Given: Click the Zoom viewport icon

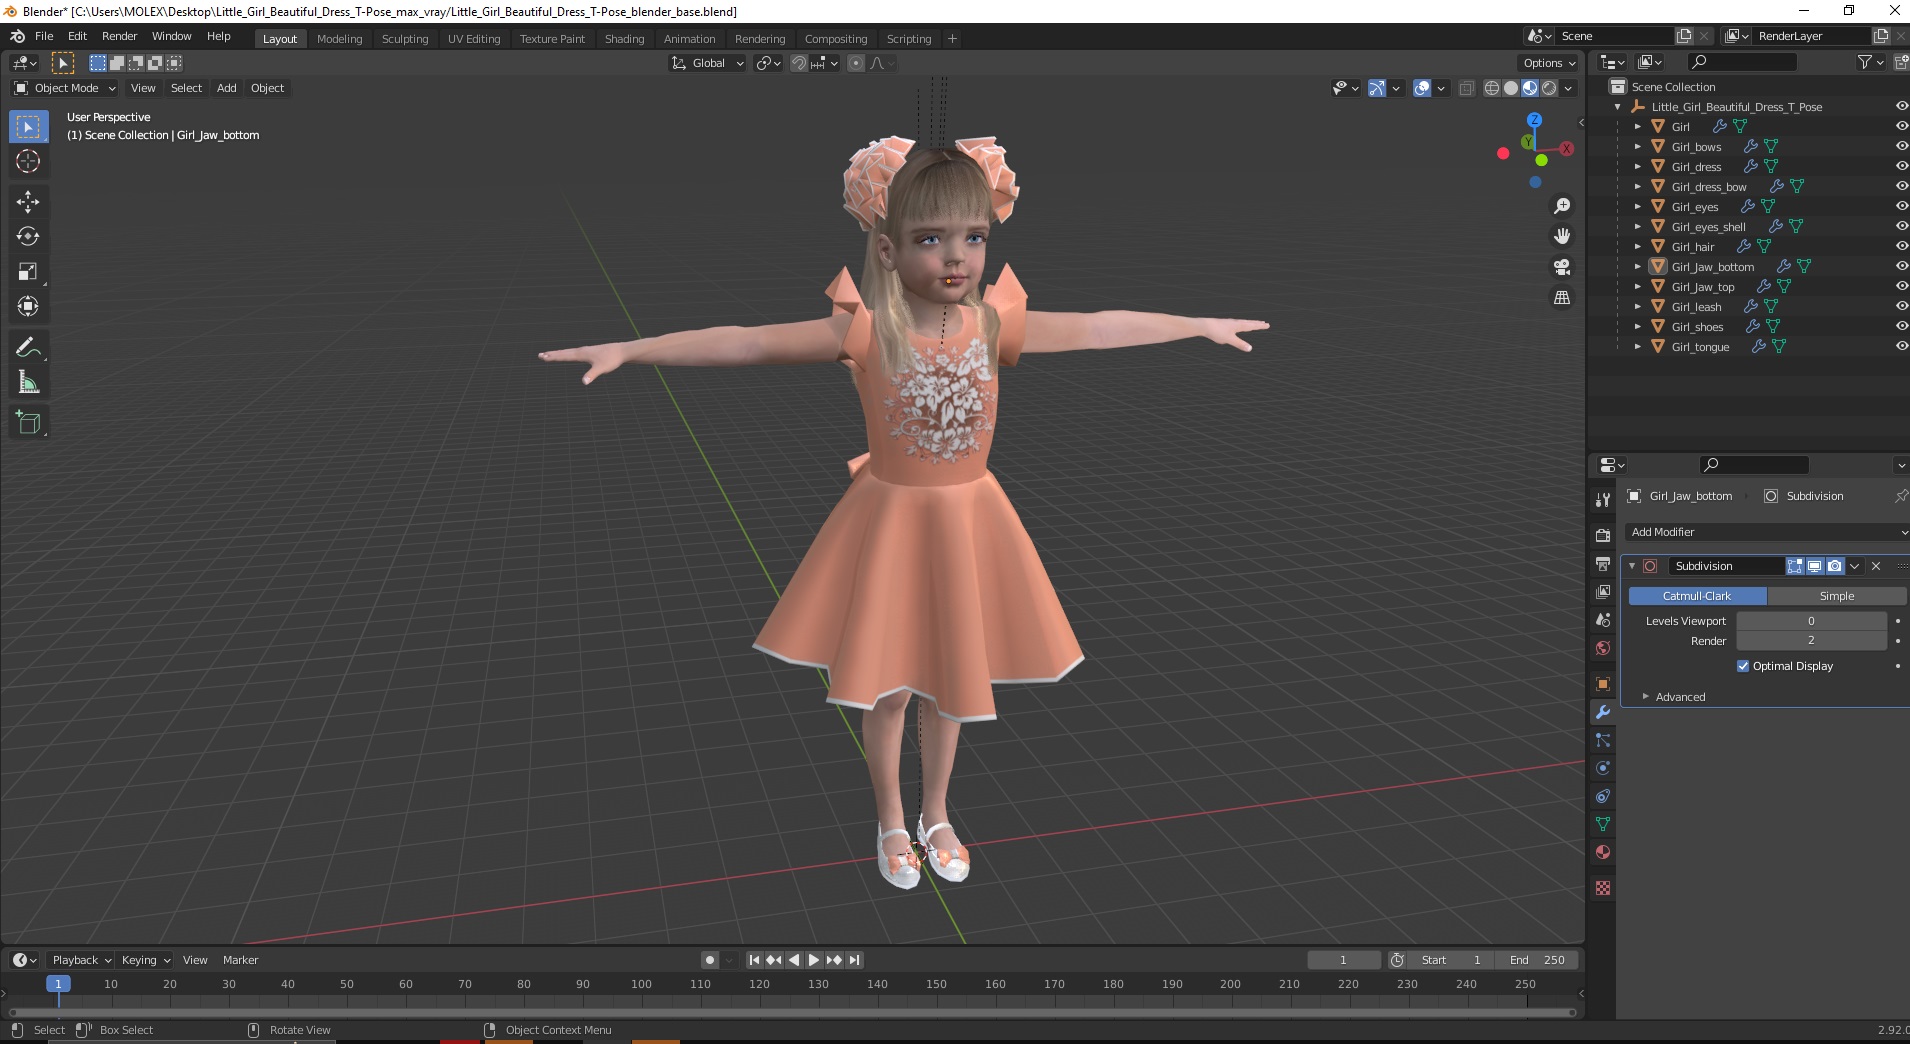Looking at the screenshot, I should pyautogui.click(x=1562, y=206).
